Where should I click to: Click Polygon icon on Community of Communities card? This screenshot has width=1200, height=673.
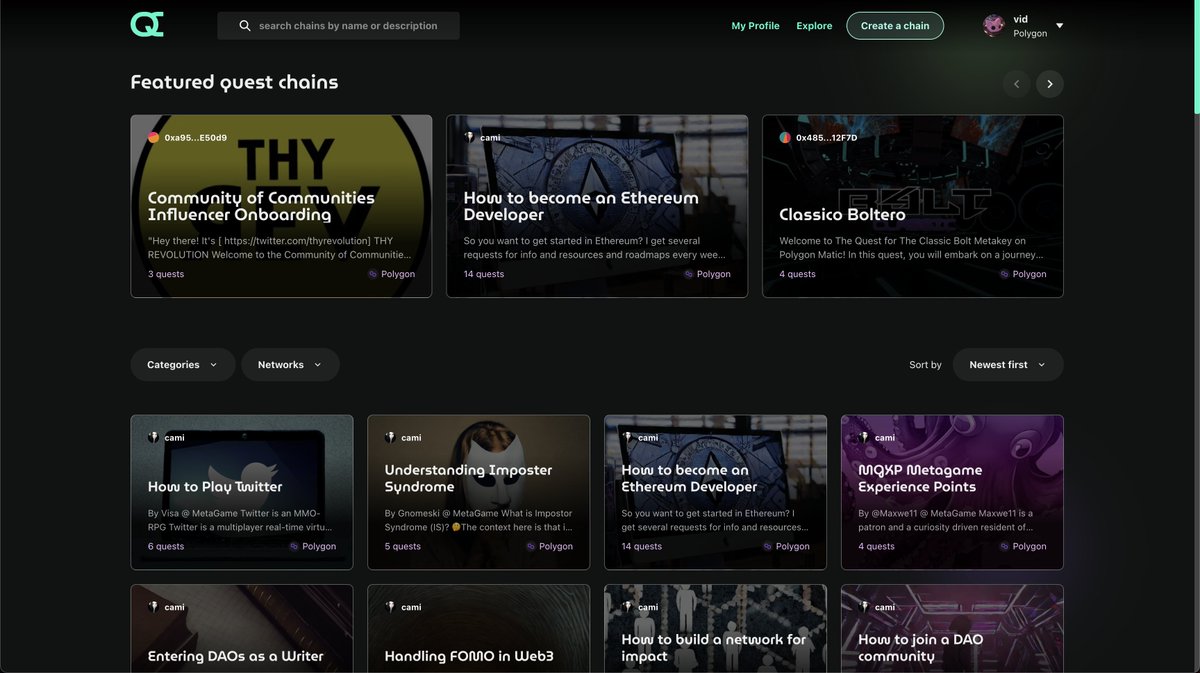click(x=373, y=274)
